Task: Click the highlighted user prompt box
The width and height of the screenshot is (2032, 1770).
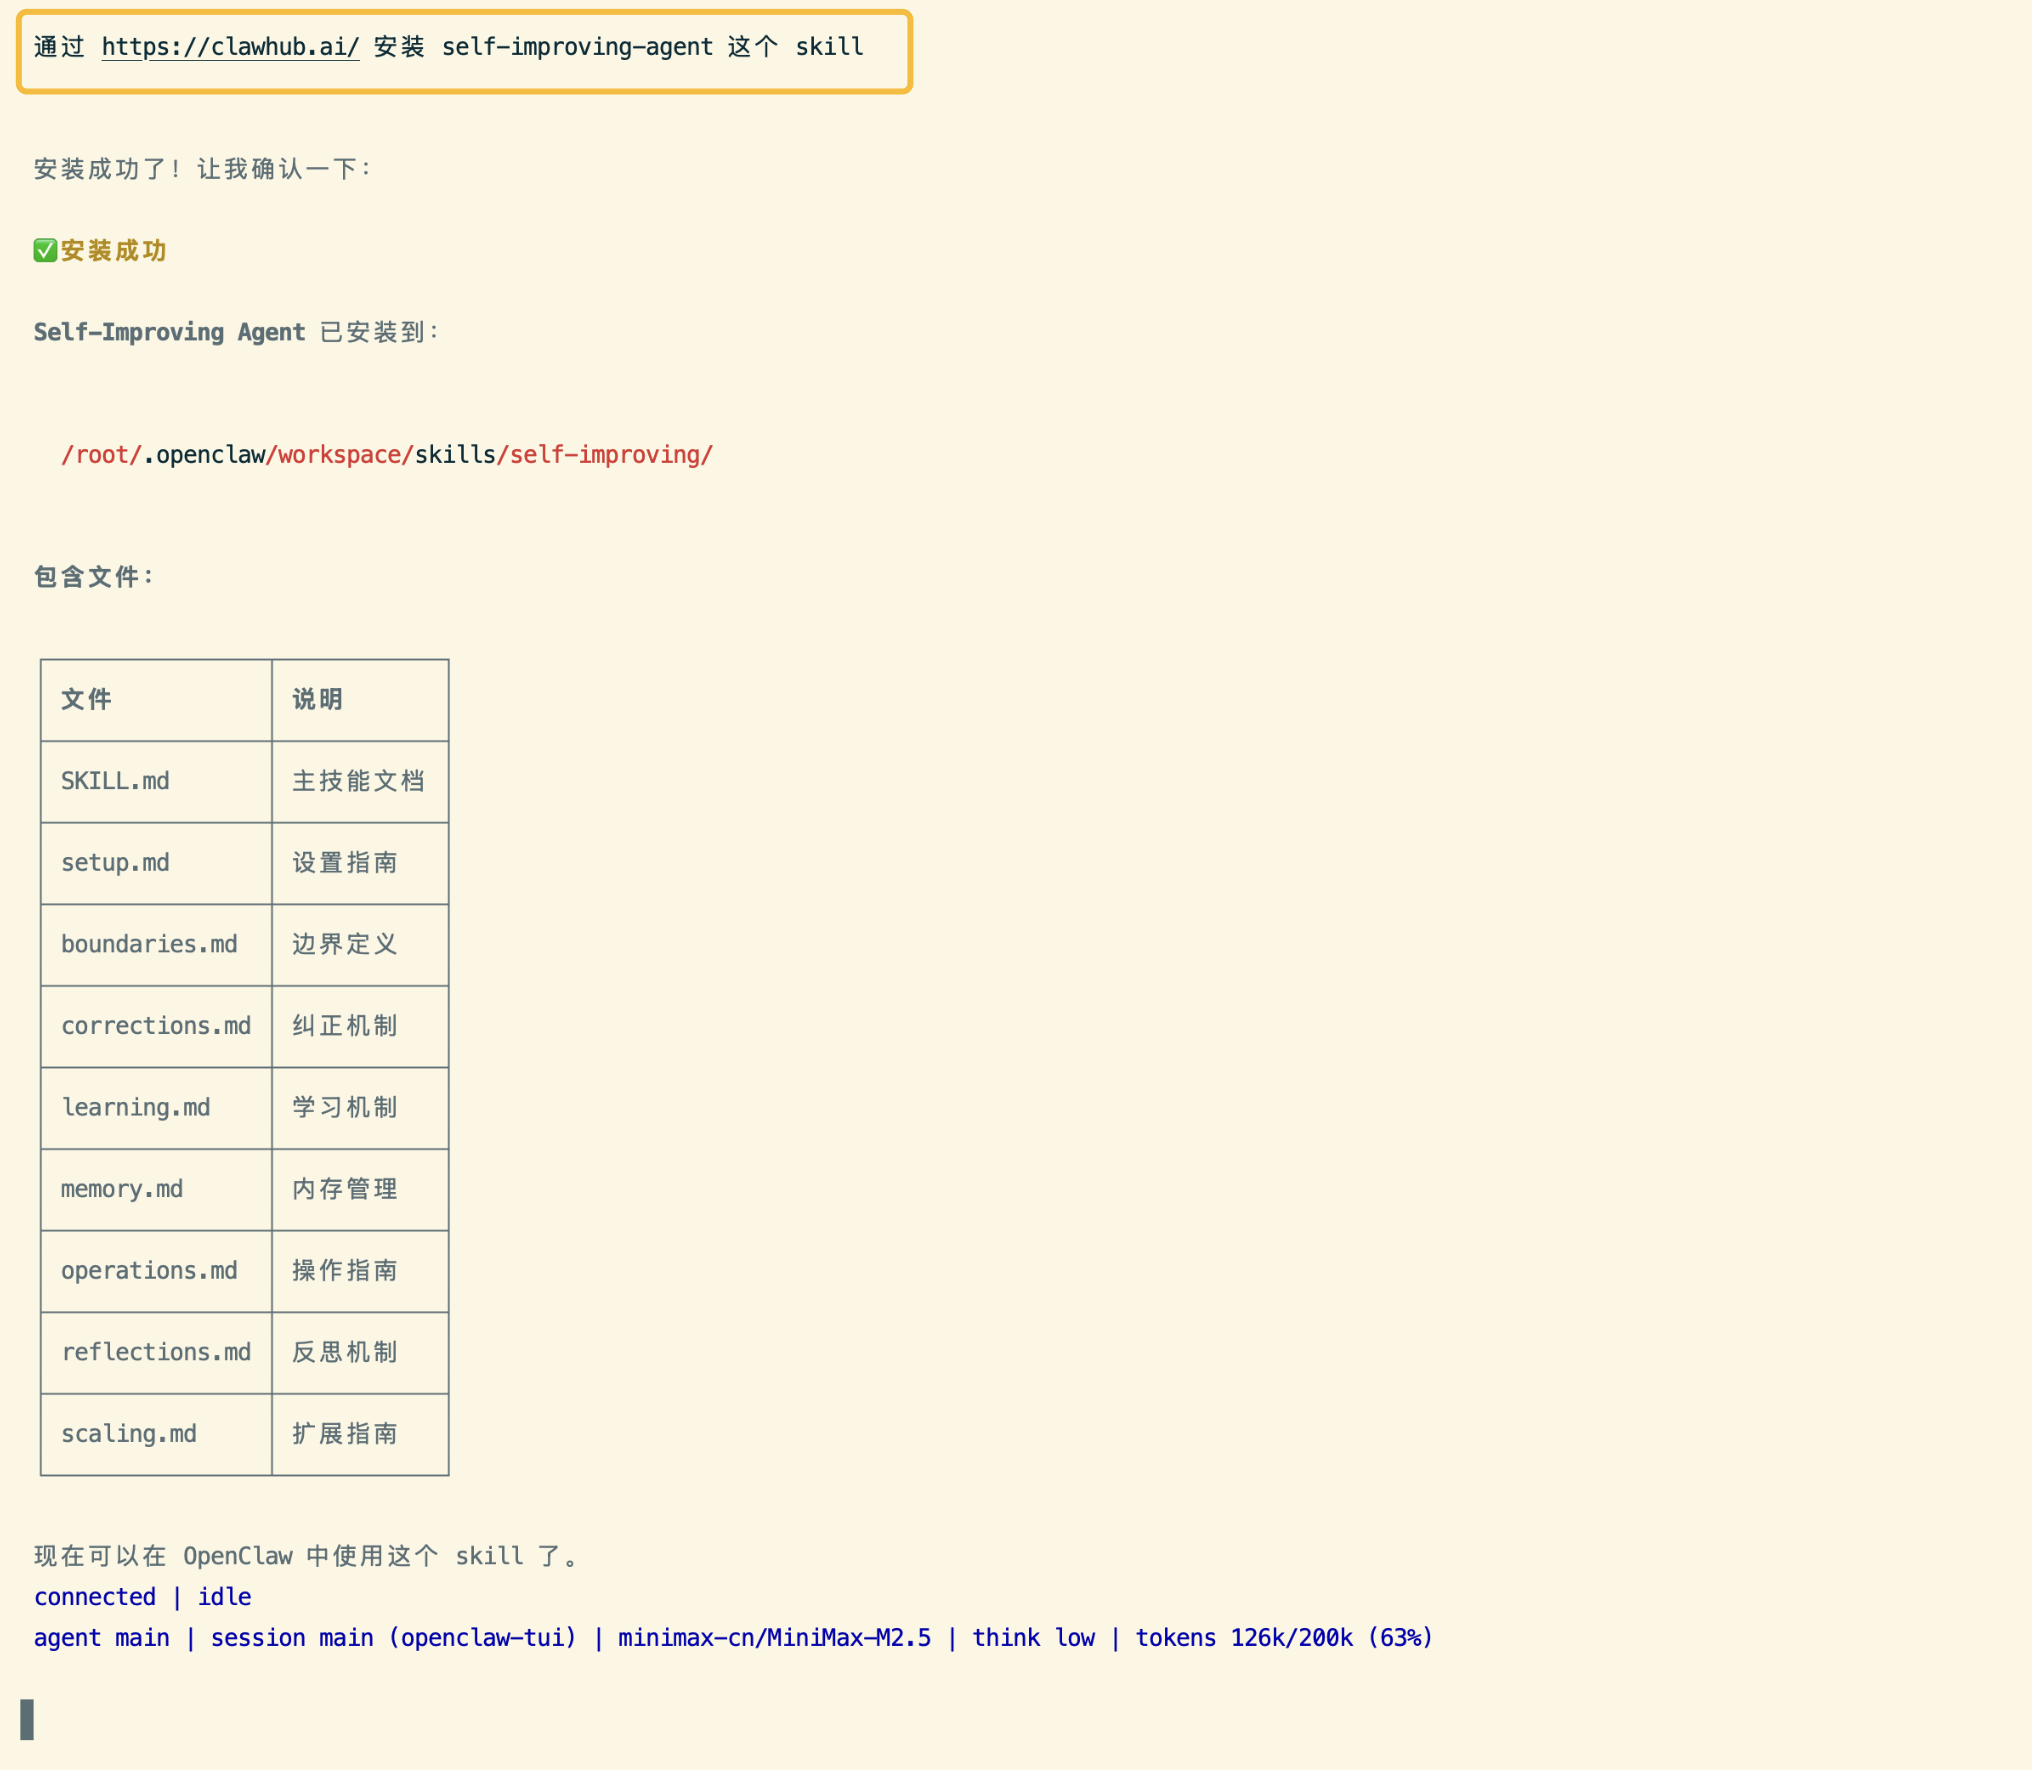Action: tap(464, 52)
